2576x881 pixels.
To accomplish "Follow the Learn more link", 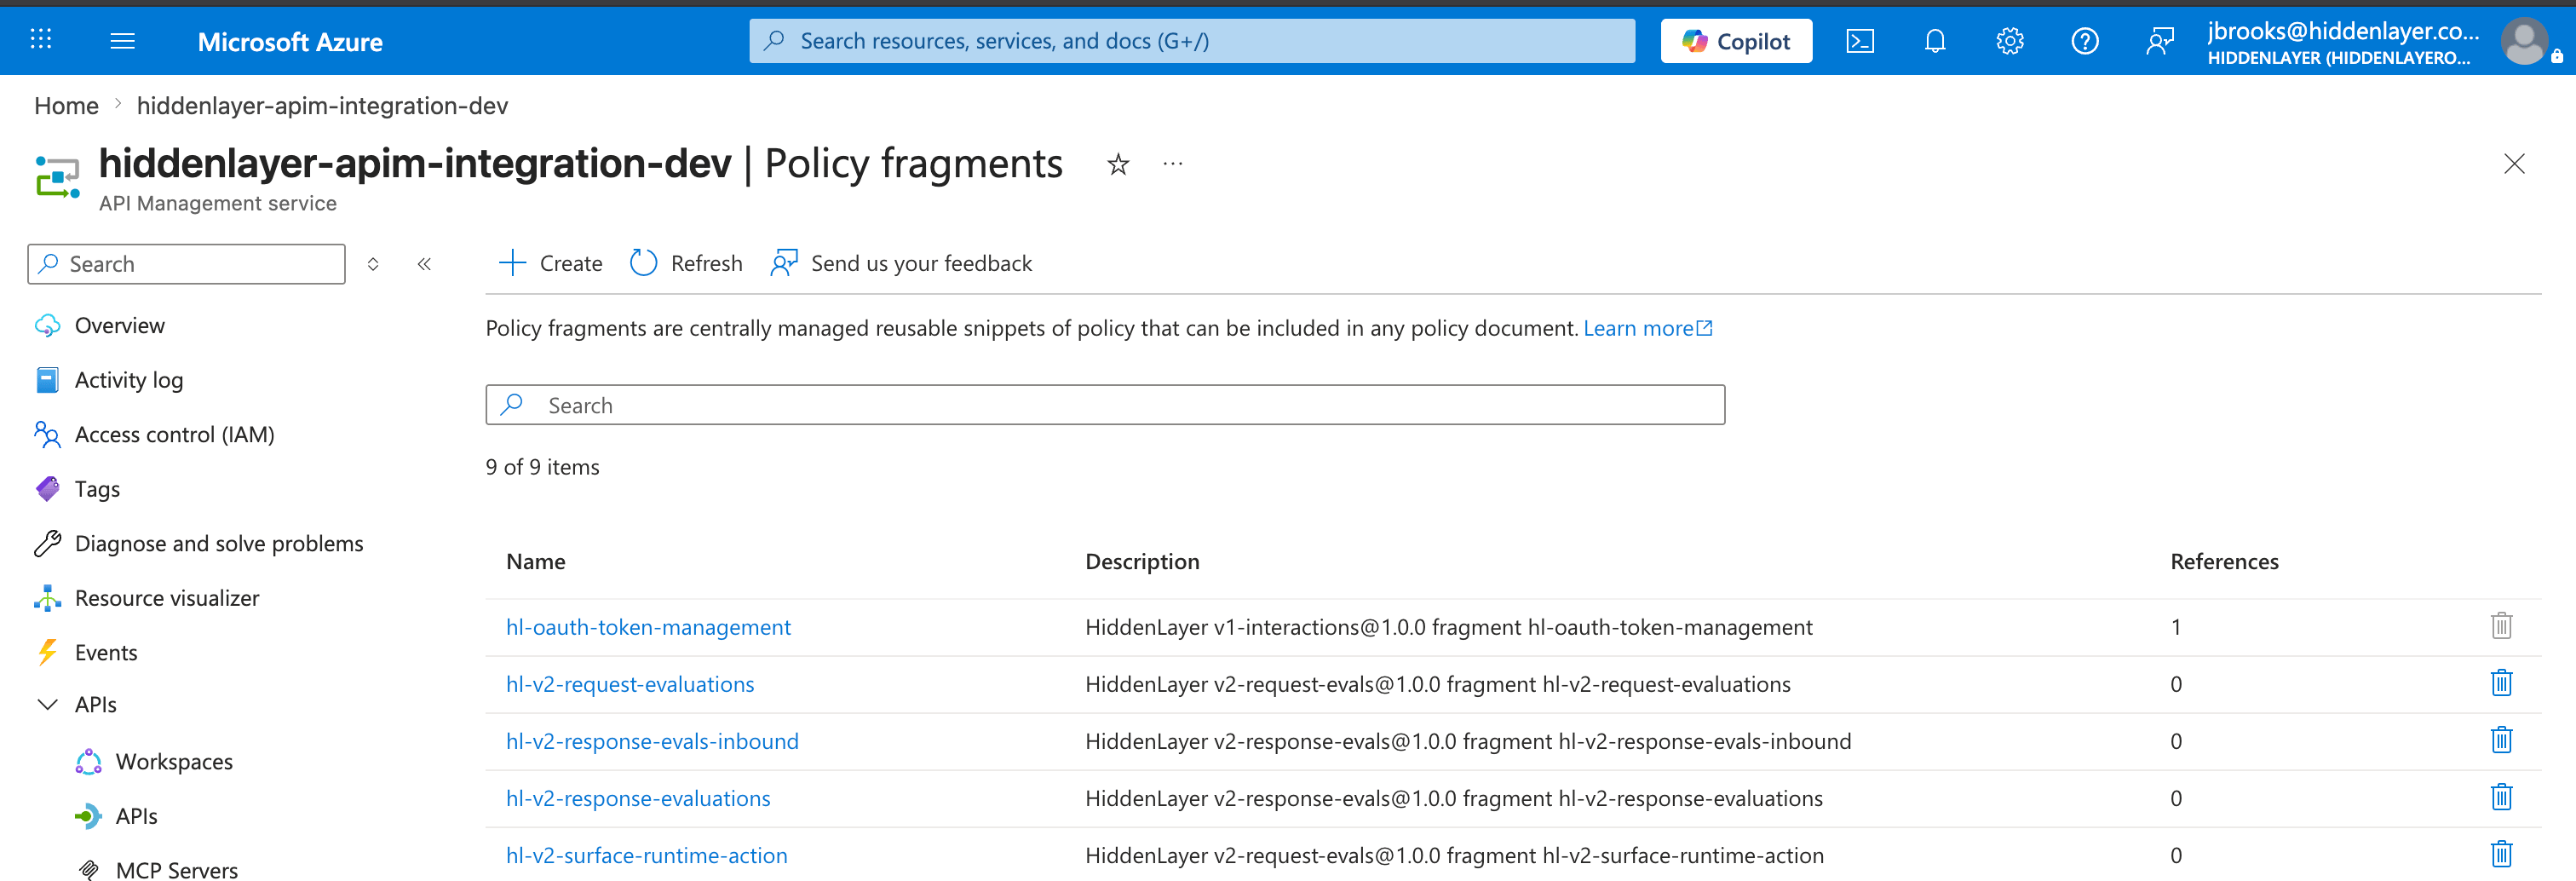I will [x=1648, y=328].
